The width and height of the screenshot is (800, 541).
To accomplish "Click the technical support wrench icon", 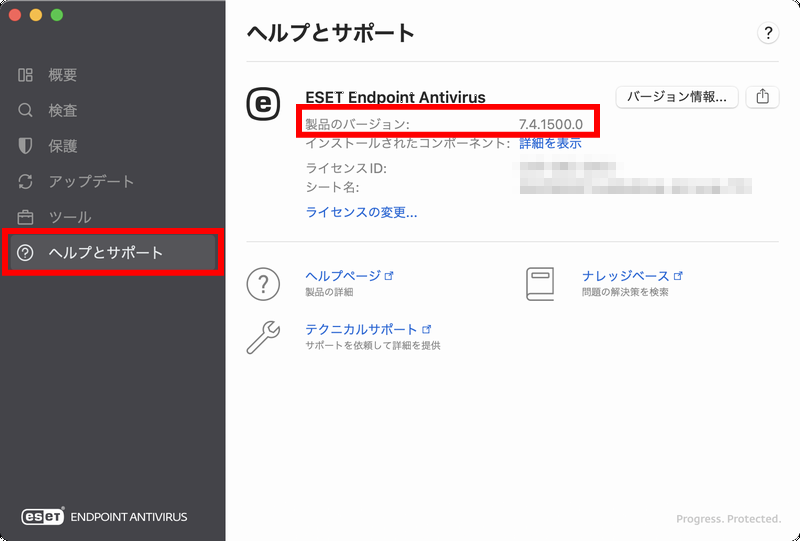I will 263,337.
